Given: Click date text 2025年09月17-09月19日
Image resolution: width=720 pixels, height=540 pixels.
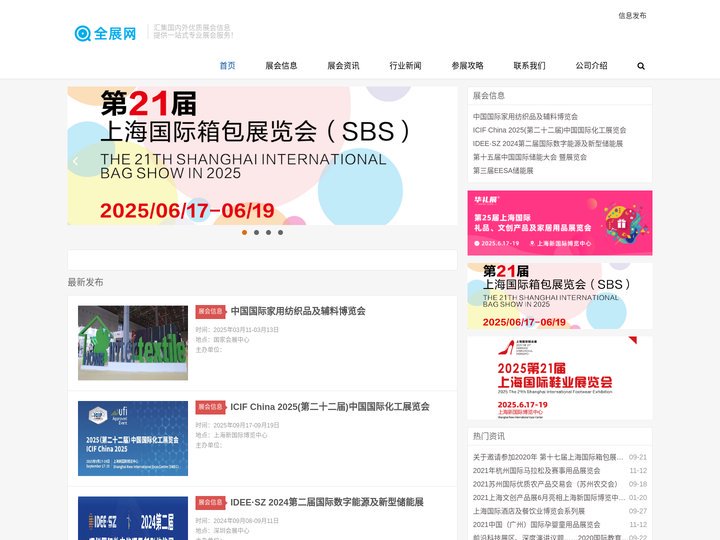Looking at the screenshot, I should click(x=246, y=425).
